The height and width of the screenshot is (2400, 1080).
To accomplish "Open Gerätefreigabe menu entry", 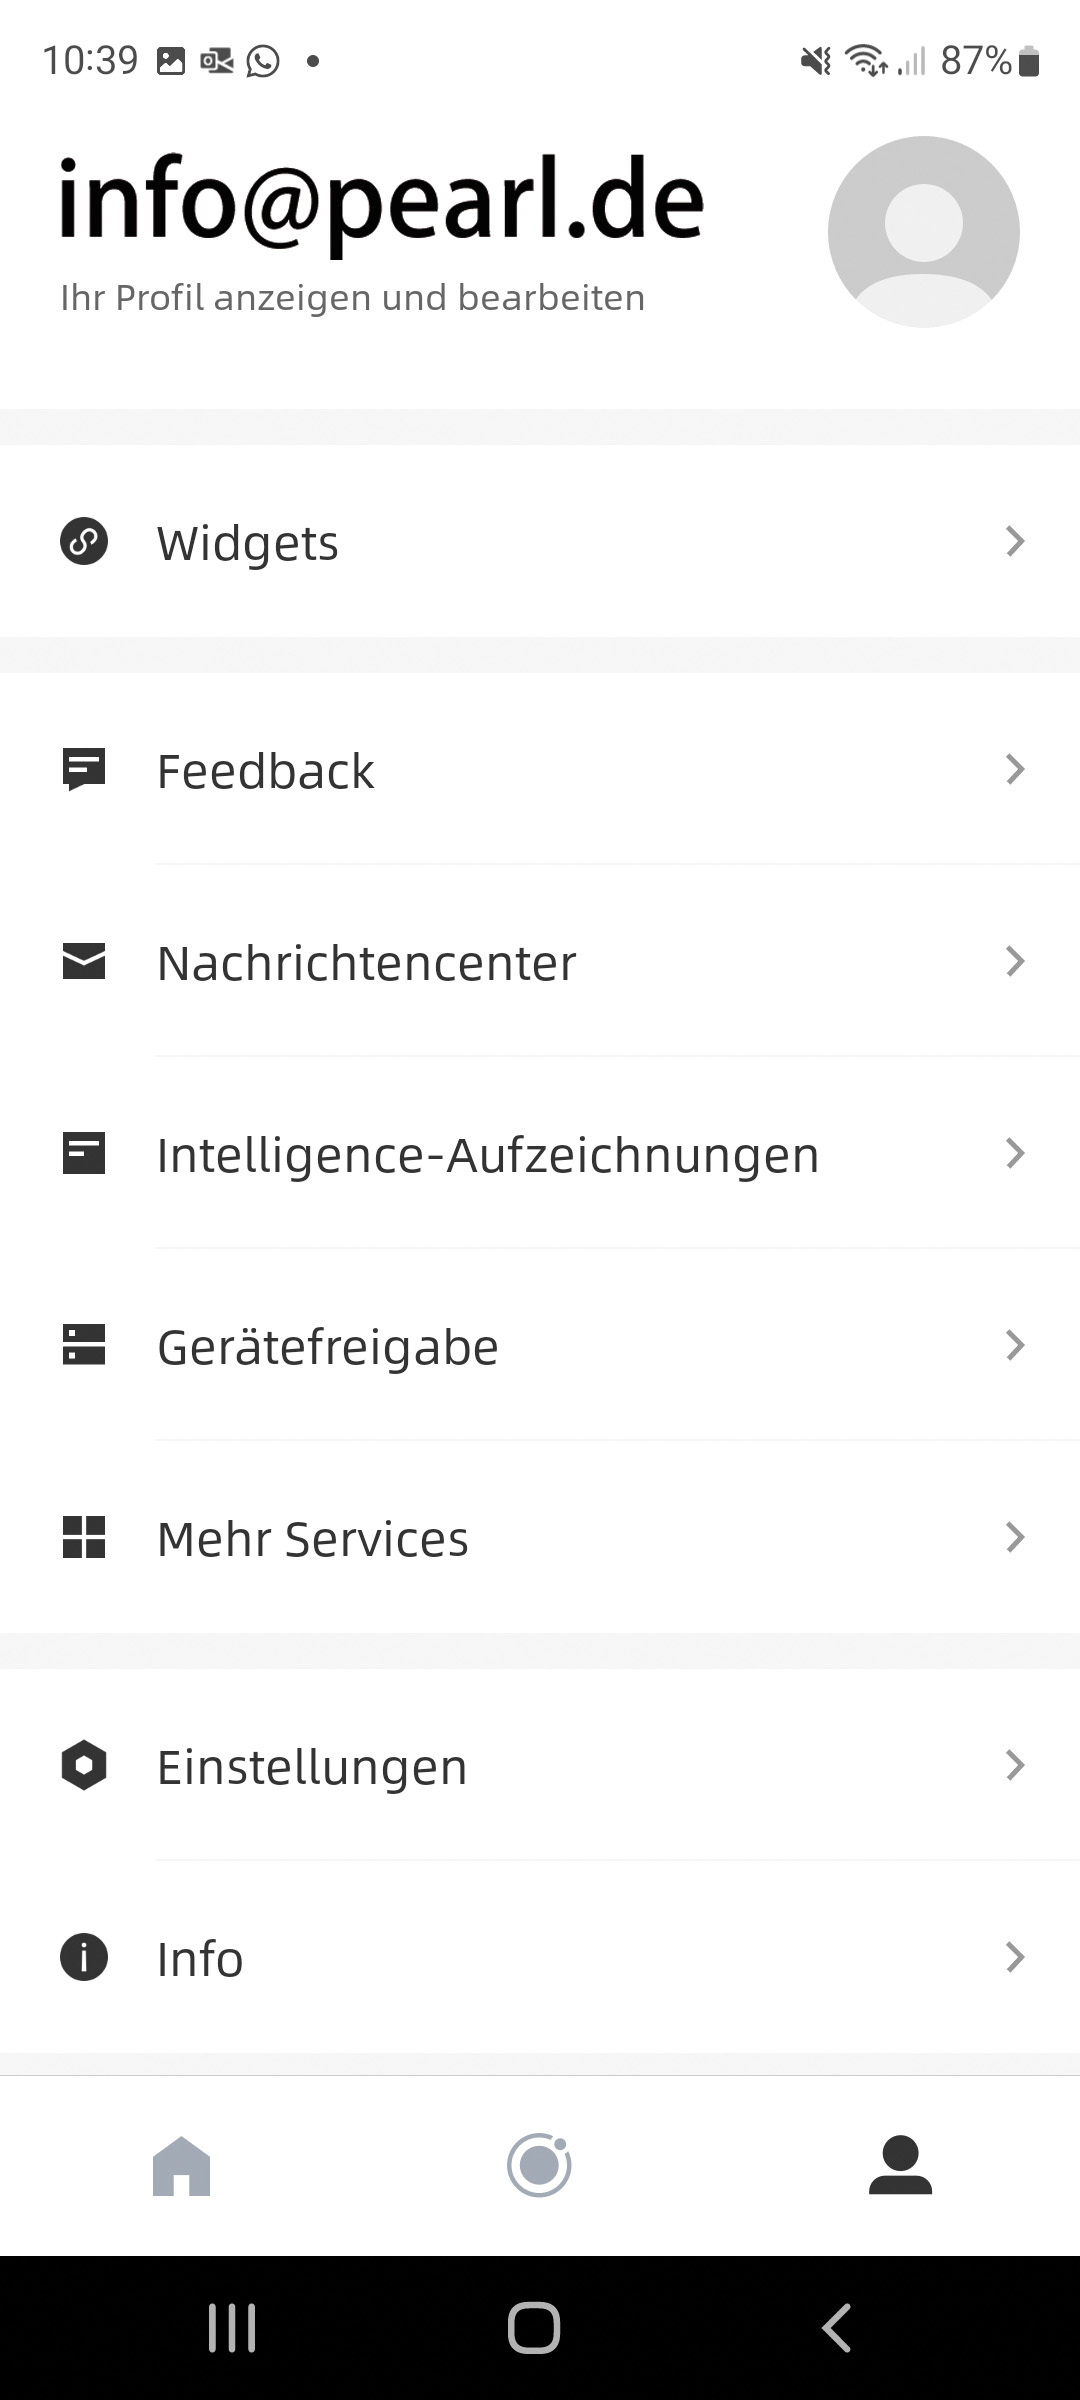I will pyautogui.click(x=328, y=1347).
